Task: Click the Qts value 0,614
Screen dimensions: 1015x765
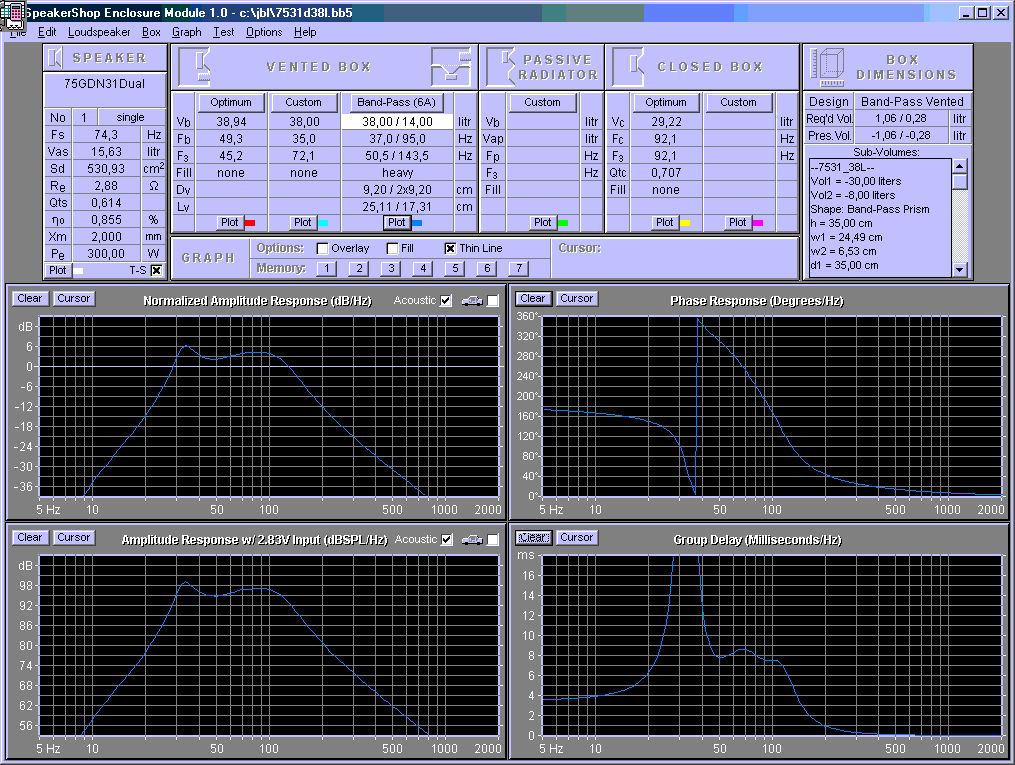Action: [x=106, y=203]
